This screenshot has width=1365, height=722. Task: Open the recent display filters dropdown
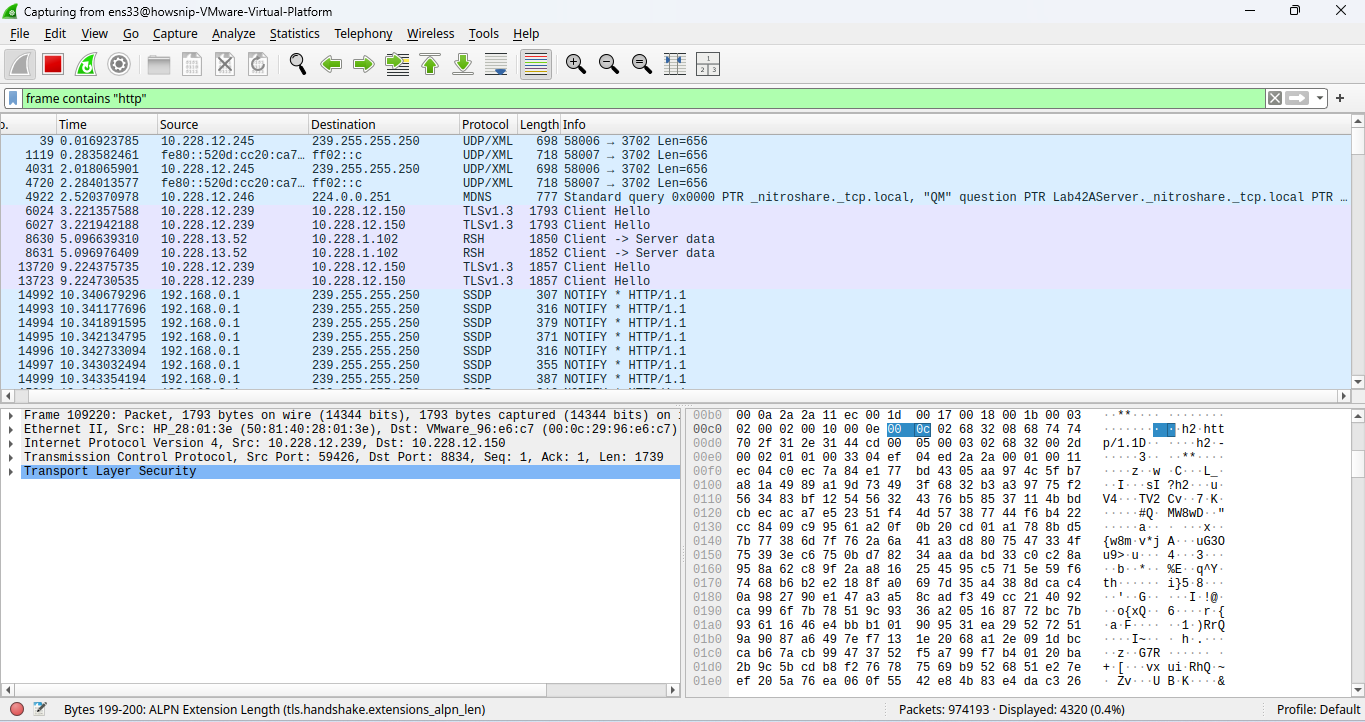pos(1320,98)
